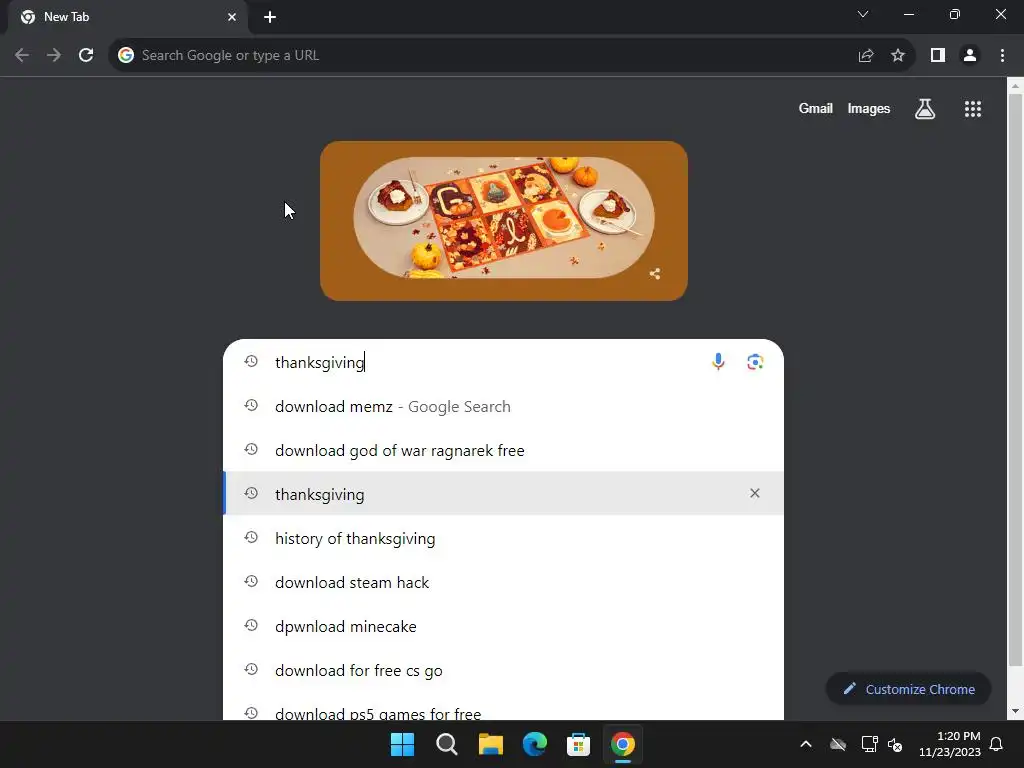Screen dimensions: 1024x768
Task: Open Search Labs flask icon
Action: (925, 109)
